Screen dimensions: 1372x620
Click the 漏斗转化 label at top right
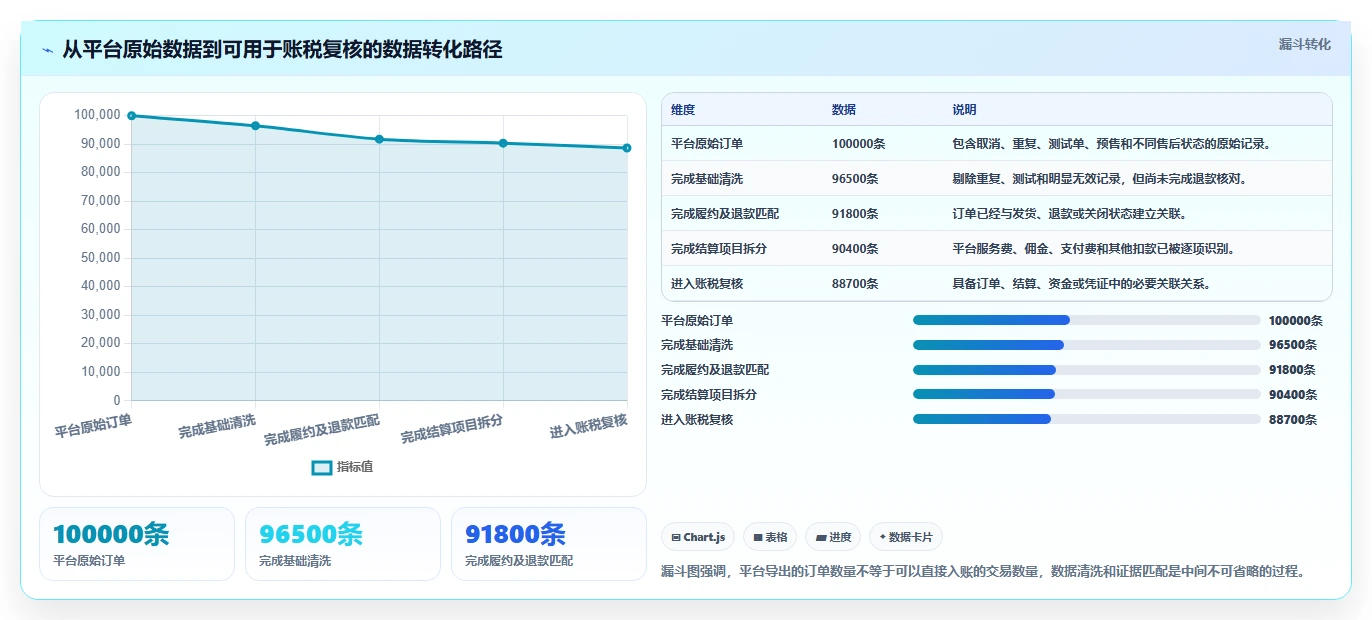[x=1305, y=45]
